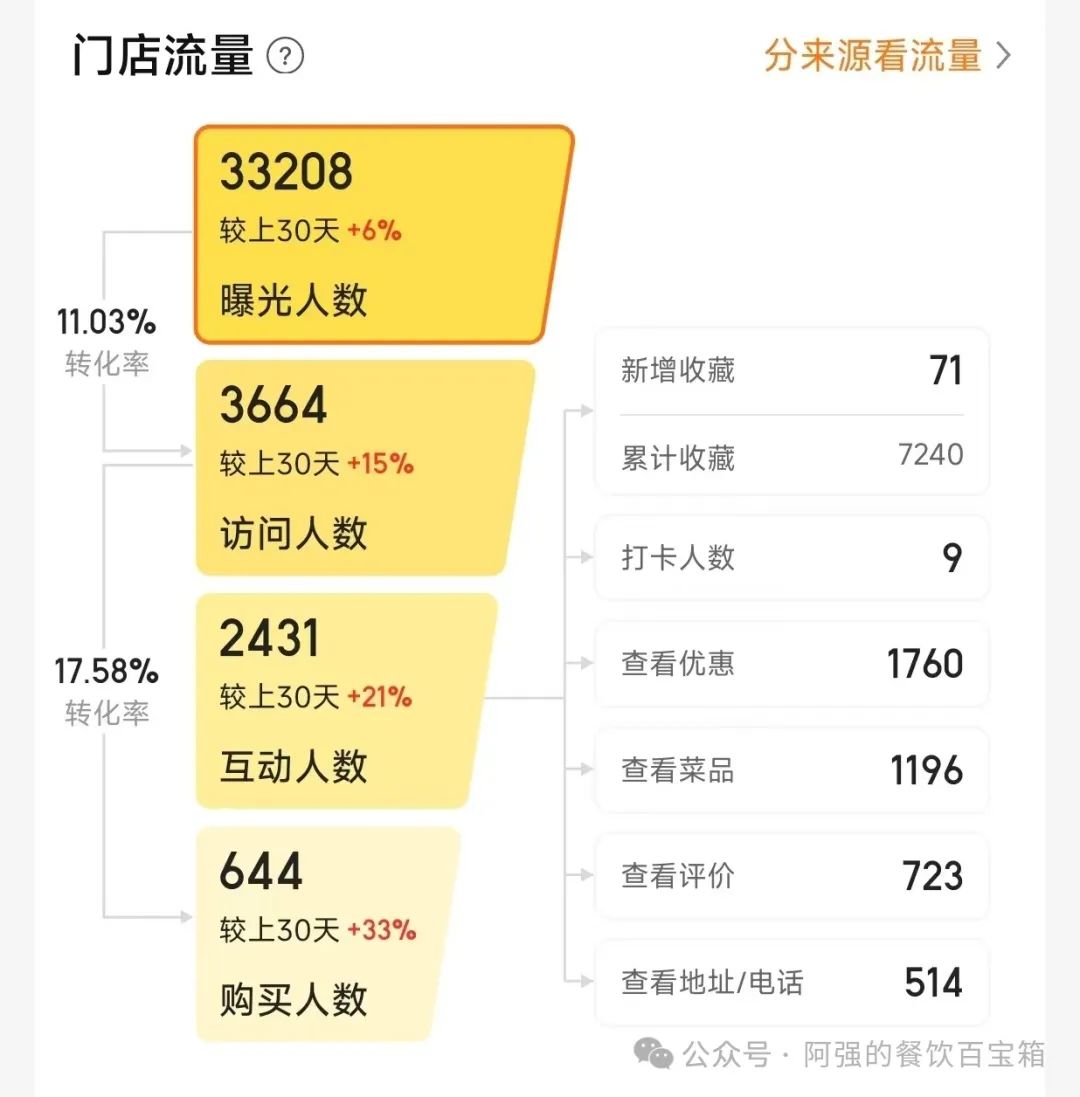Image resolution: width=1080 pixels, height=1097 pixels.
Task: Select the 曝光人数 33208 funnel card
Action: (383, 234)
